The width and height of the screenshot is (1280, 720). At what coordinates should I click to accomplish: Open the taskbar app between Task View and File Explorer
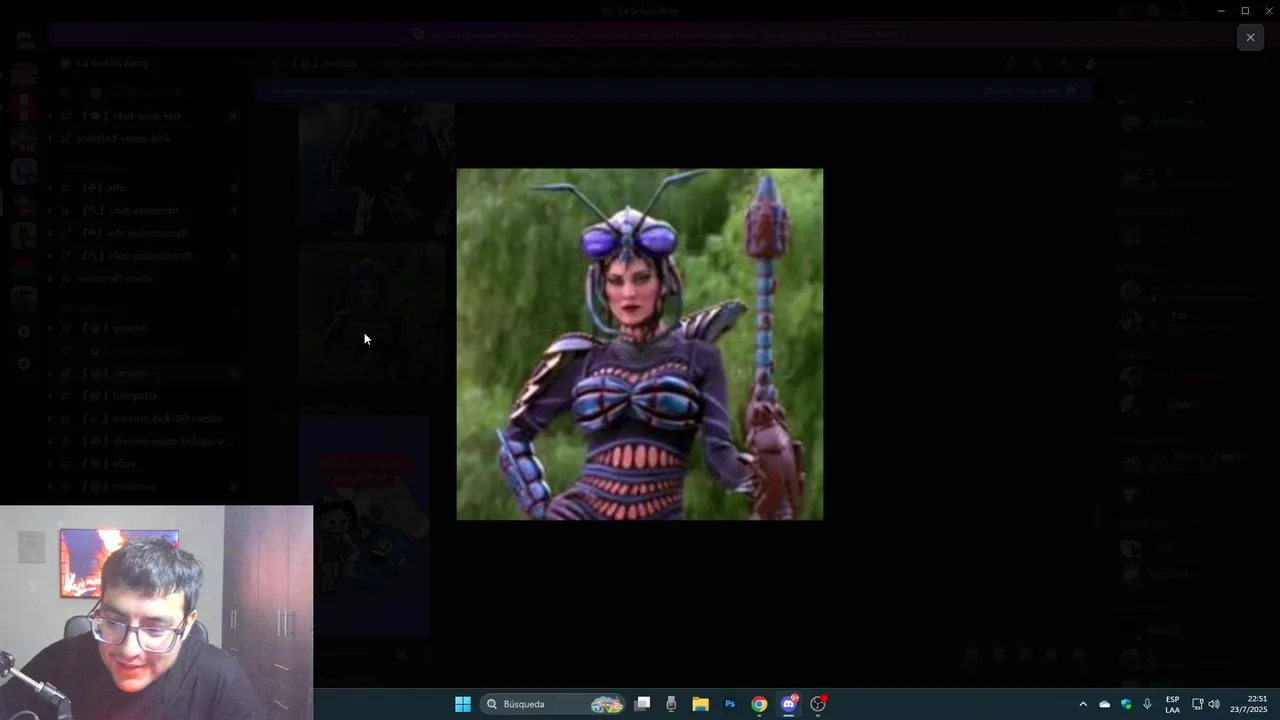point(671,704)
